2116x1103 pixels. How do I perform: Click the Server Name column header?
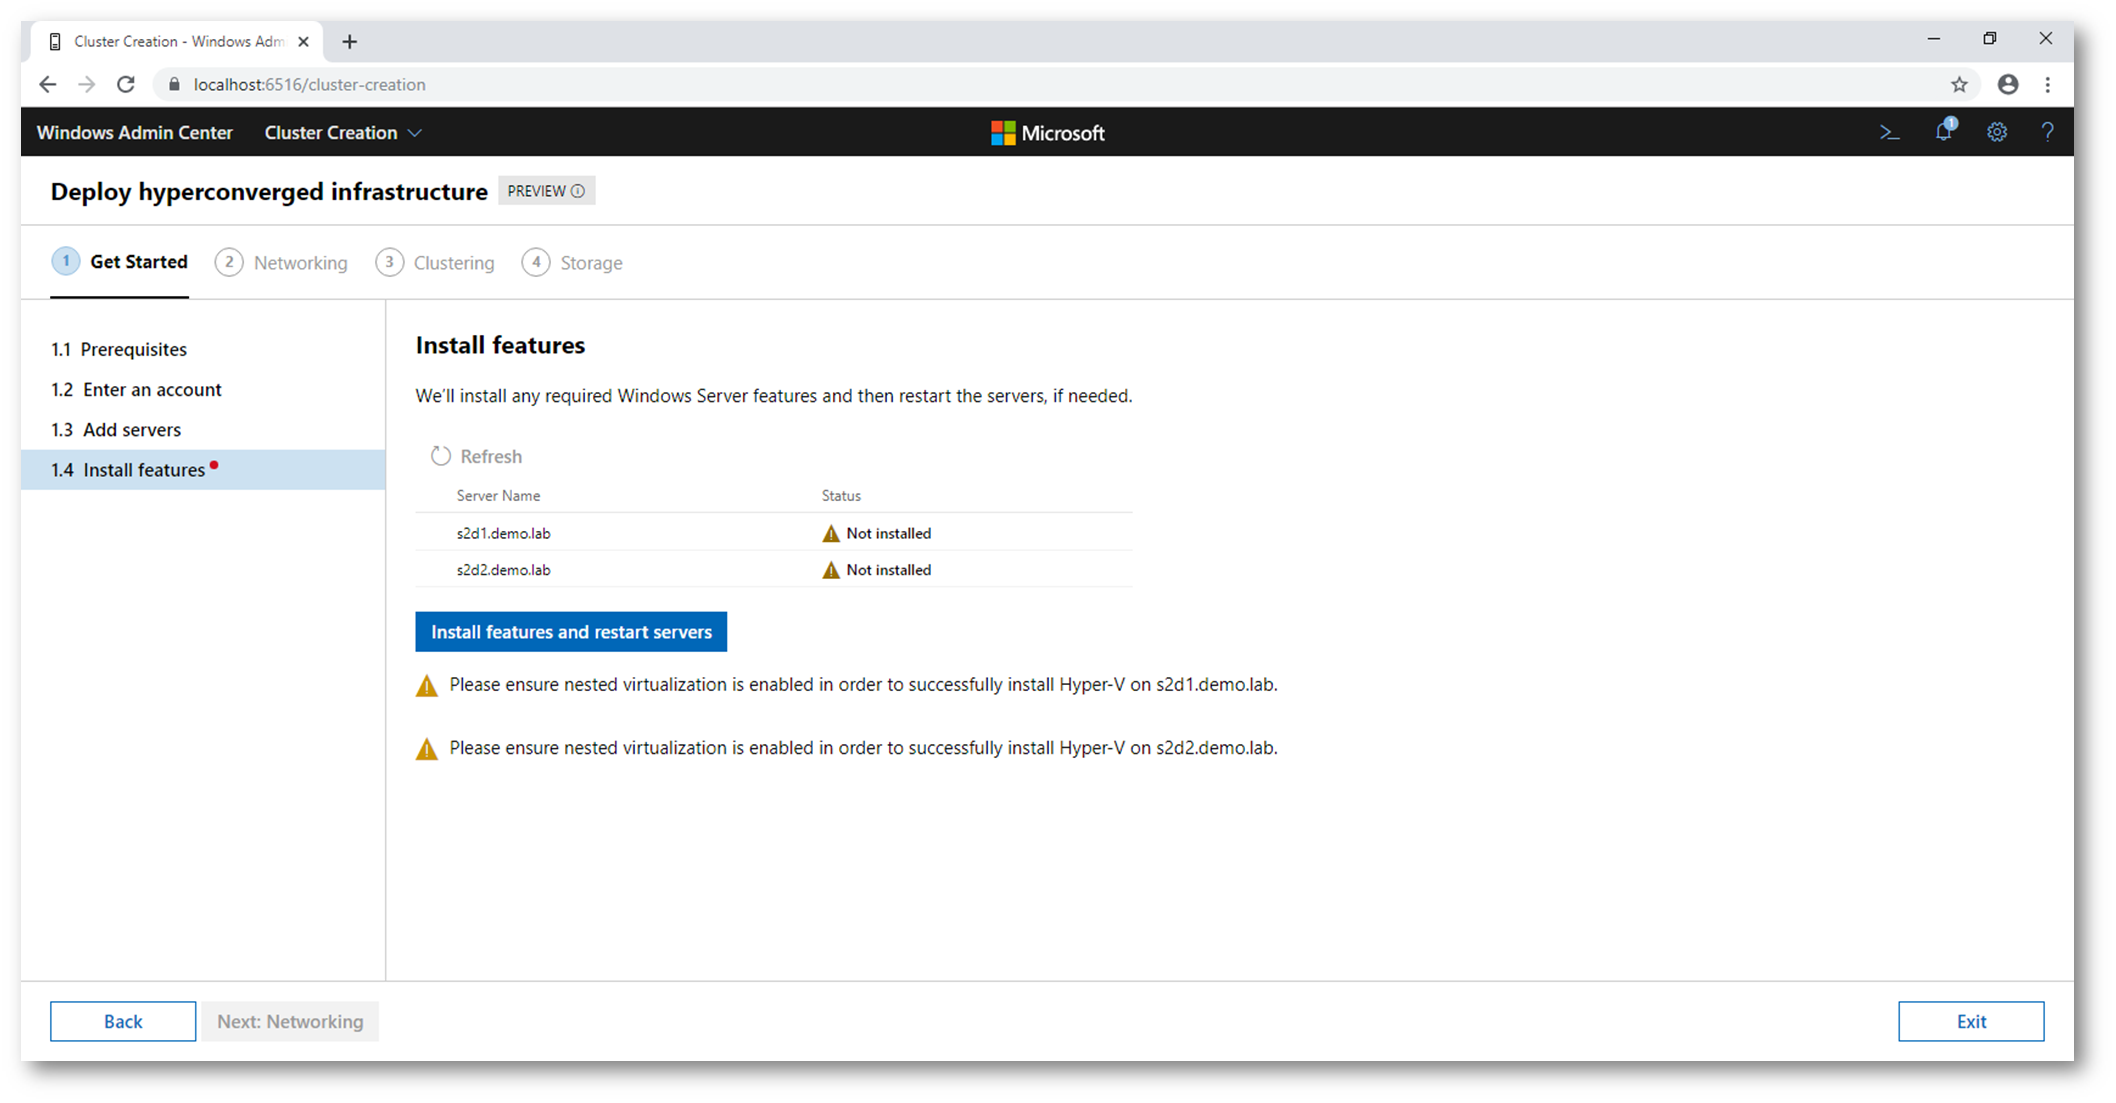point(498,495)
